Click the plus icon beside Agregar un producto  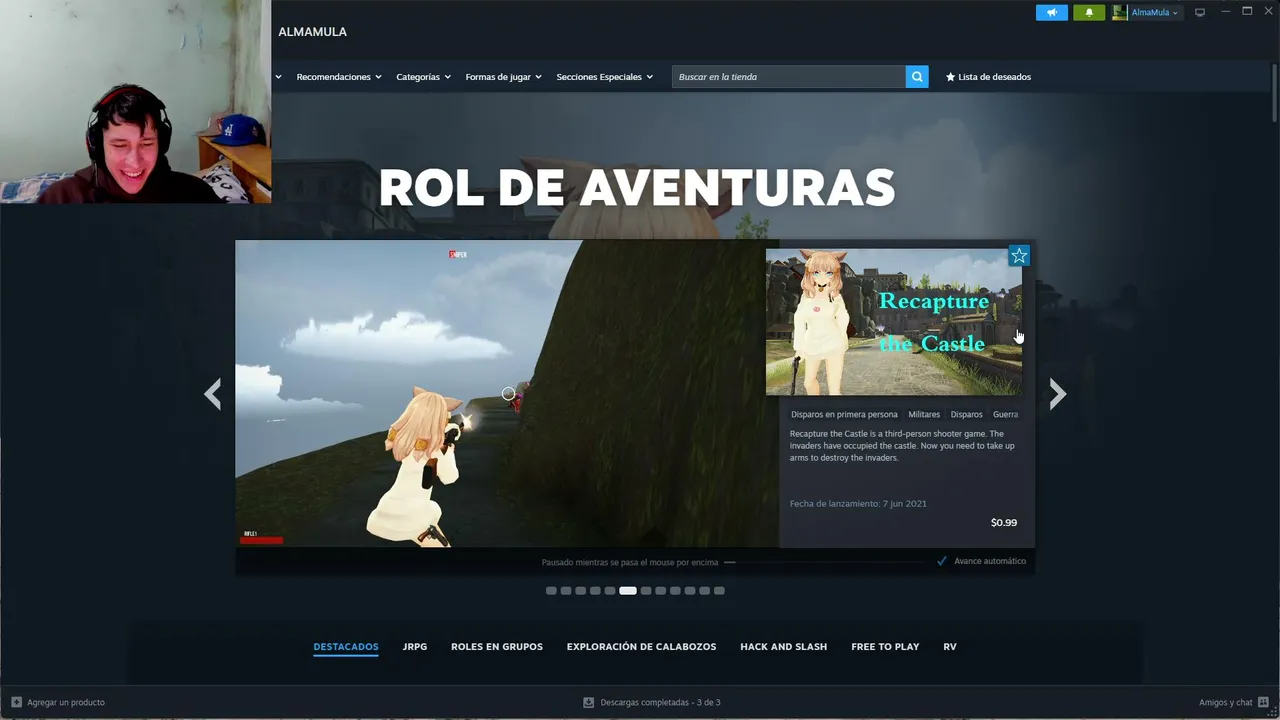pyautogui.click(x=16, y=702)
